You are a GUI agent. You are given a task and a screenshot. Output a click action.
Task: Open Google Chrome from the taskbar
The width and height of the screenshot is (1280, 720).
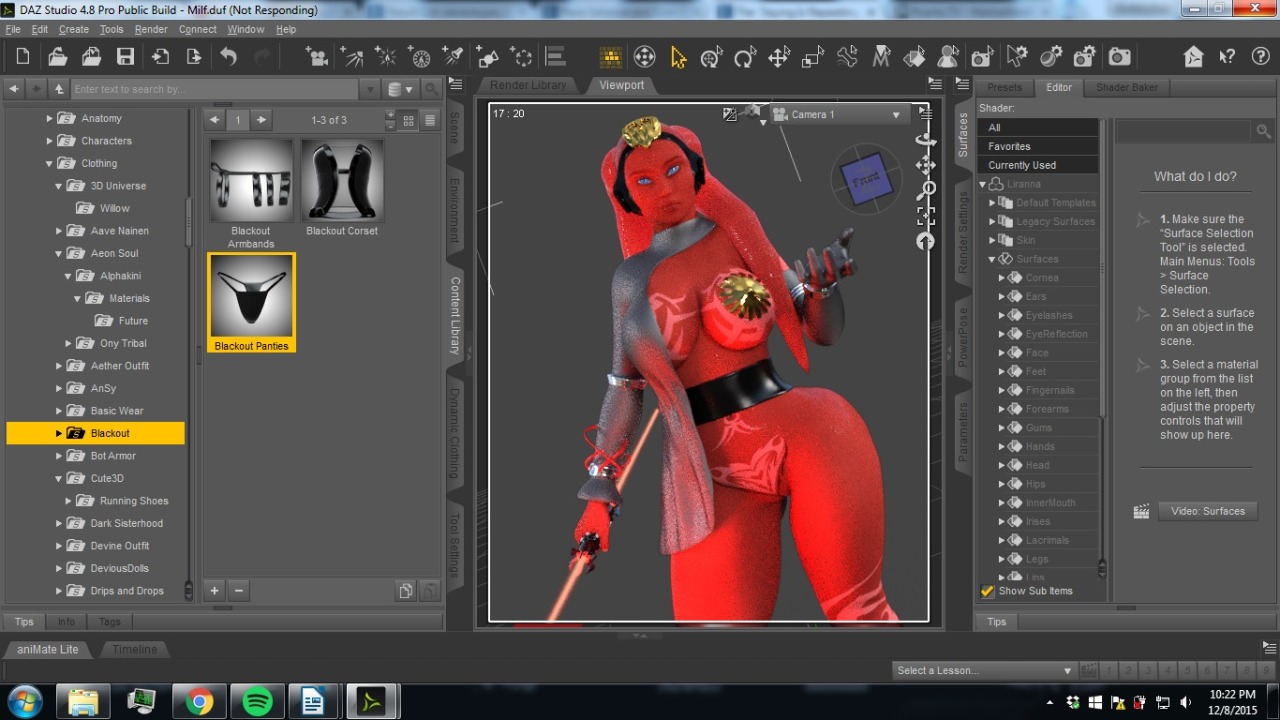click(x=199, y=702)
